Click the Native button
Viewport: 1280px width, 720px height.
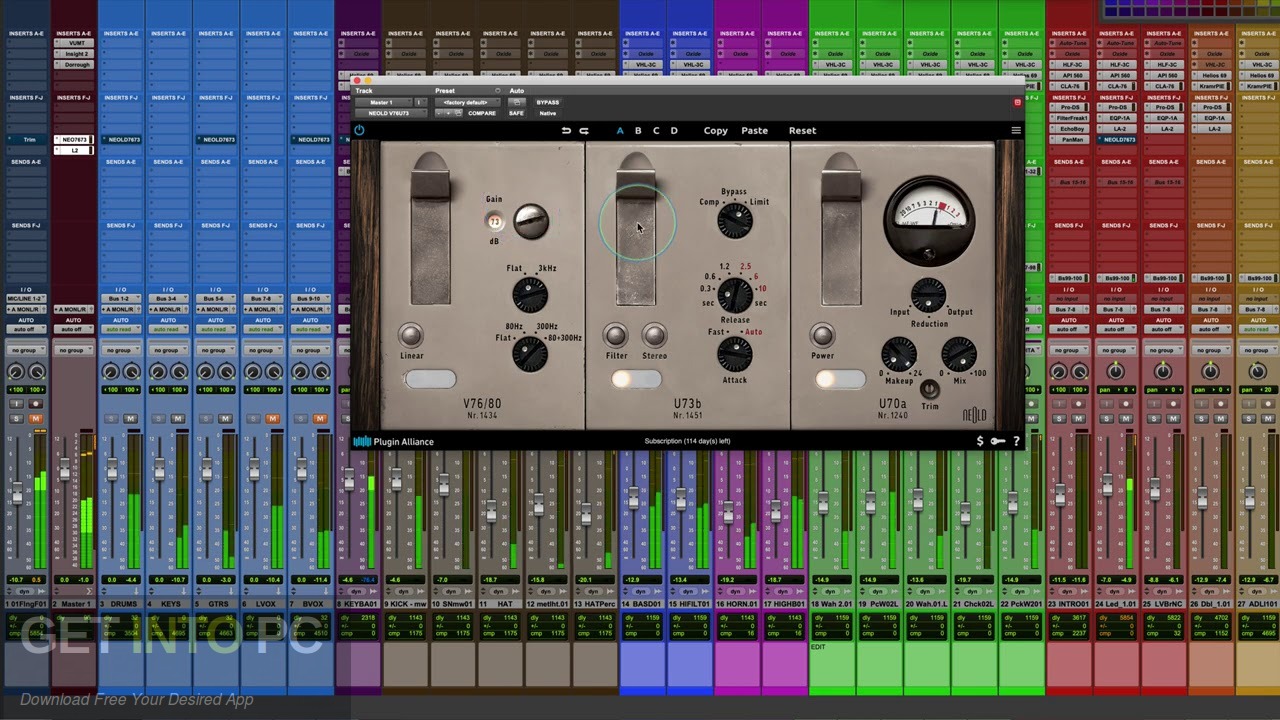pyautogui.click(x=548, y=113)
